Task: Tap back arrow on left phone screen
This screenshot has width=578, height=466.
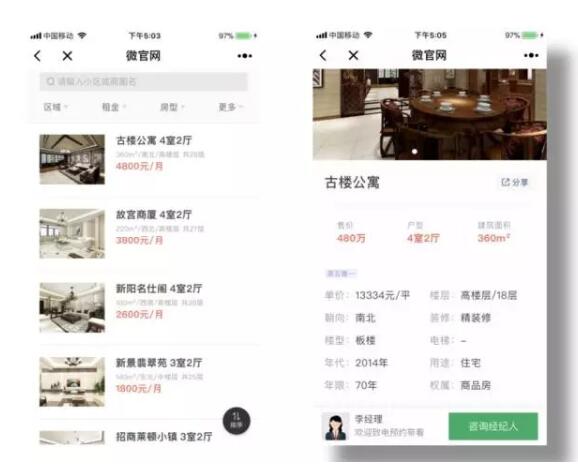Action: [37, 56]
